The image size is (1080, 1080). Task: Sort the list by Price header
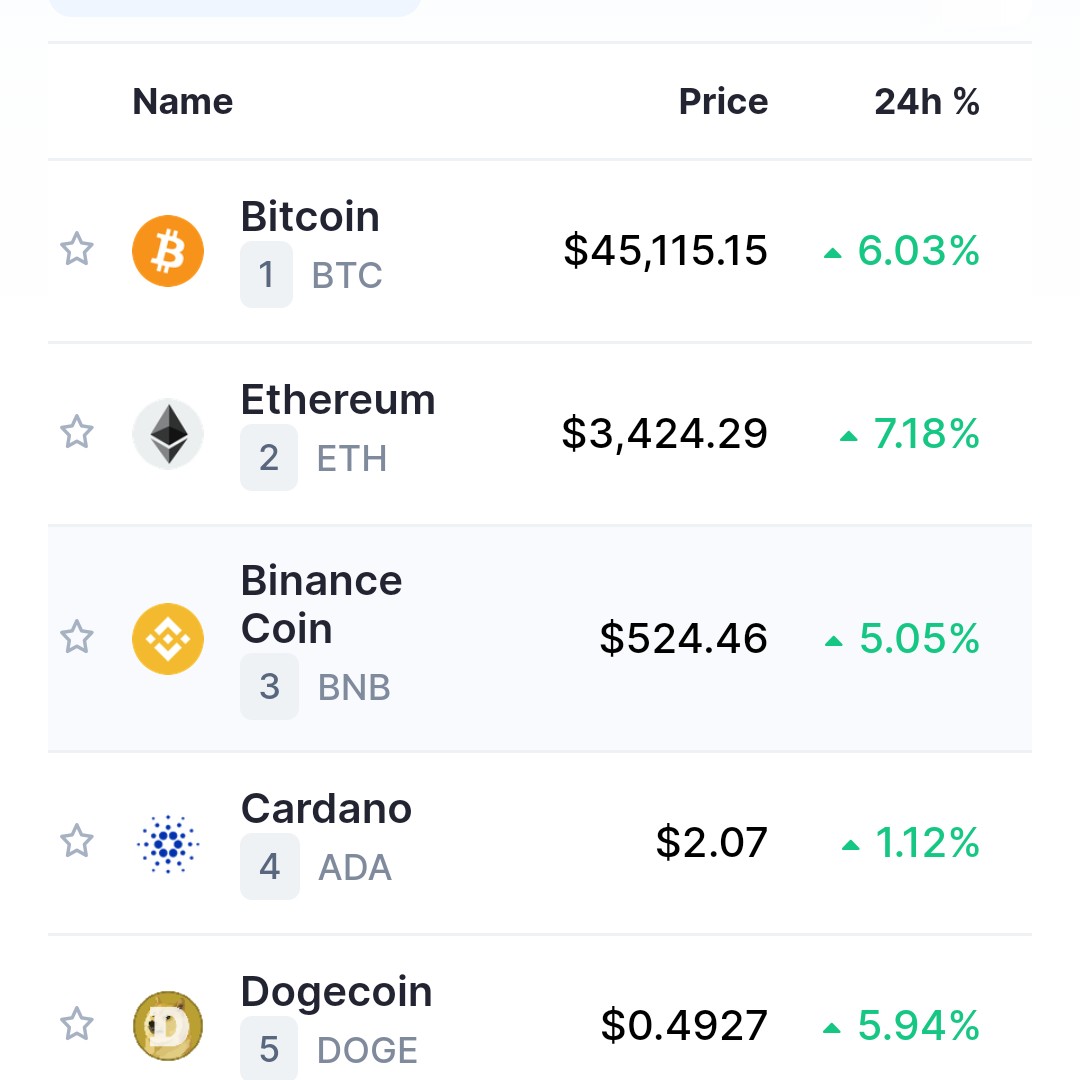click(x=723, y=102)
